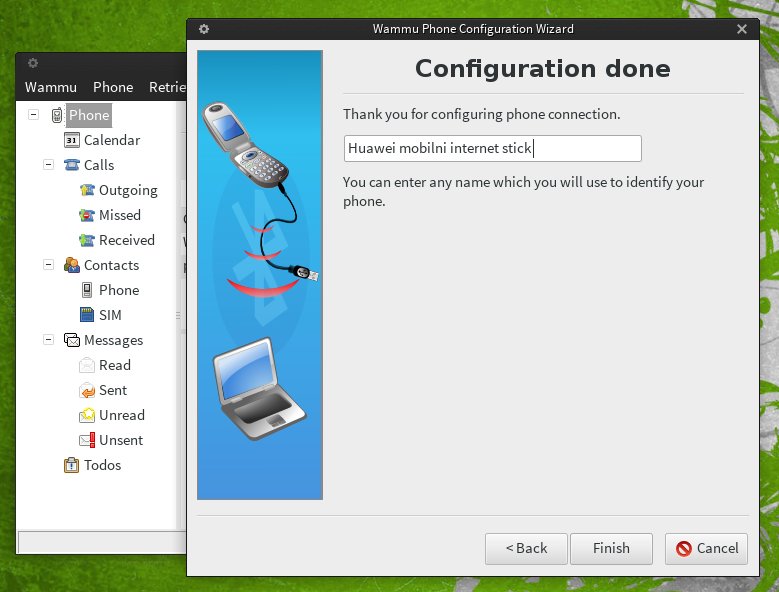Click the Unsent messages icon
This screenshot has width=779, height=592.
coord(87,440)
